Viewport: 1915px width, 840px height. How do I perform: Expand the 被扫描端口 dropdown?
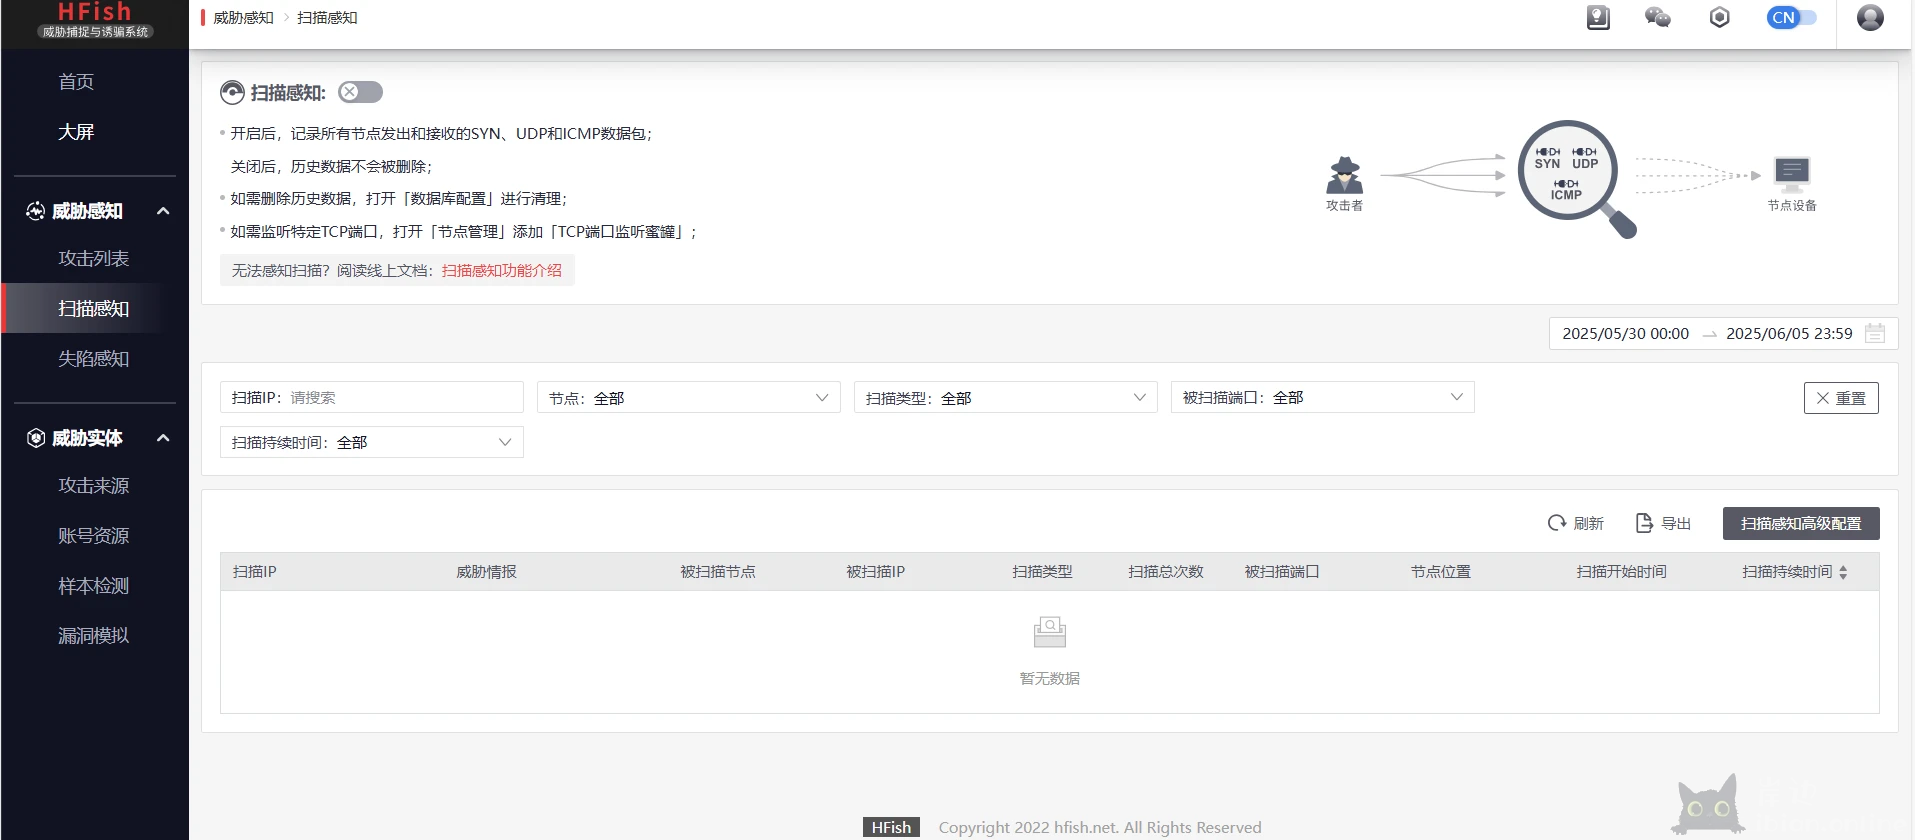pos(1322,398)
